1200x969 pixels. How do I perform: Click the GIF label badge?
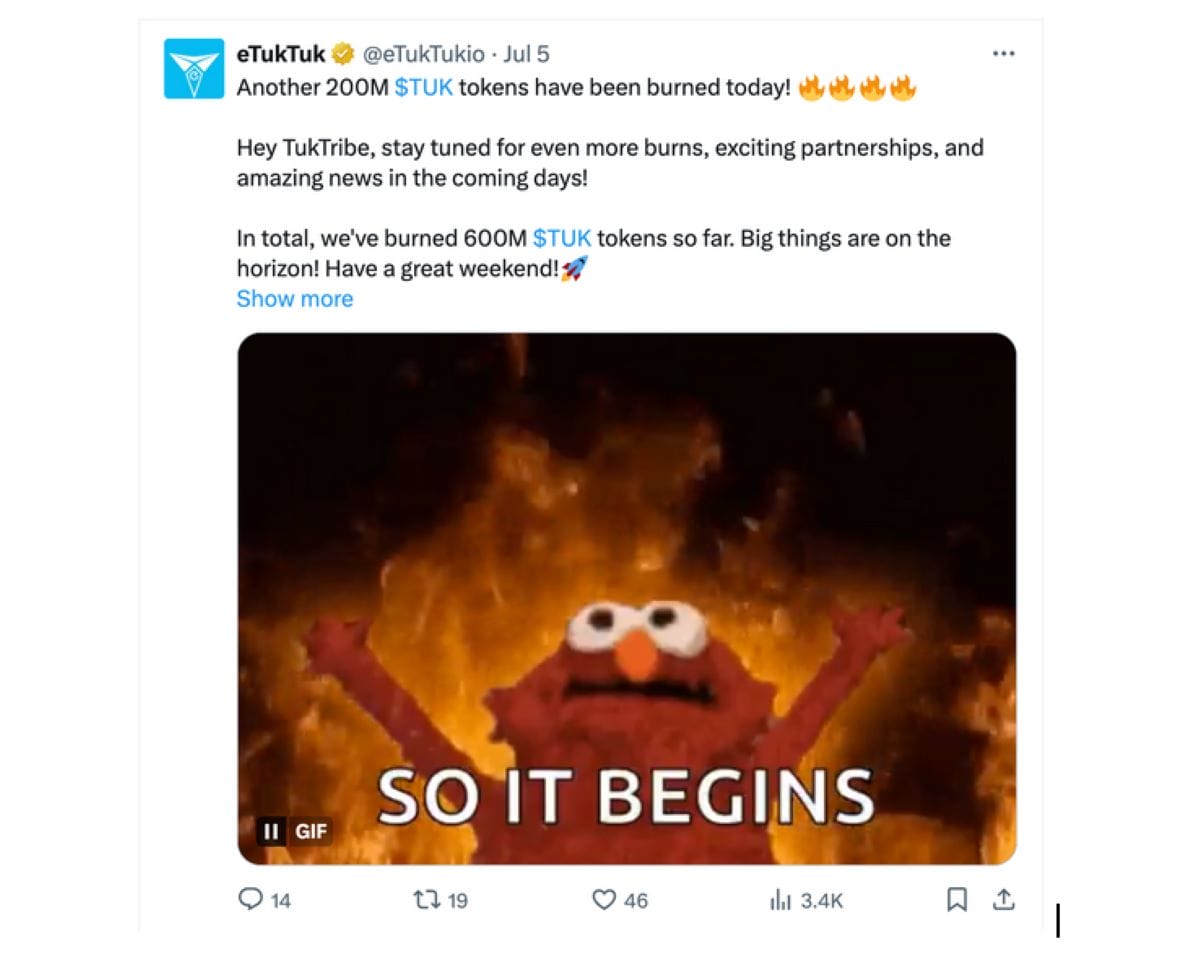coord(310,831)
